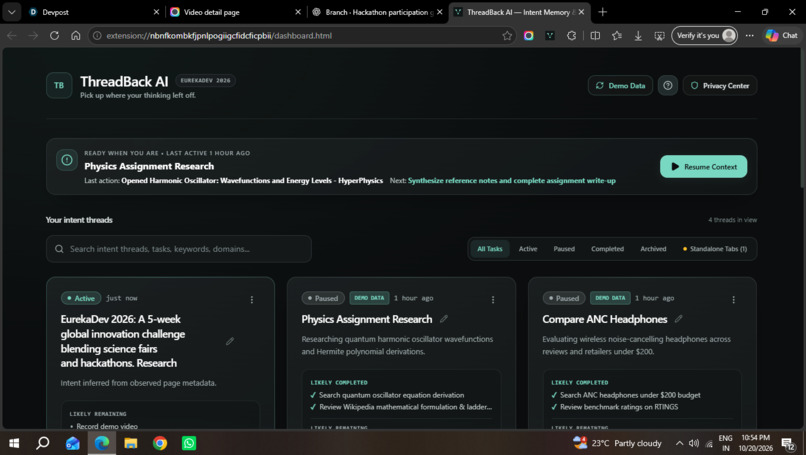Switch to the Devpost browser tab
This screenshot has width=806, height=455.
pos(94,12)
